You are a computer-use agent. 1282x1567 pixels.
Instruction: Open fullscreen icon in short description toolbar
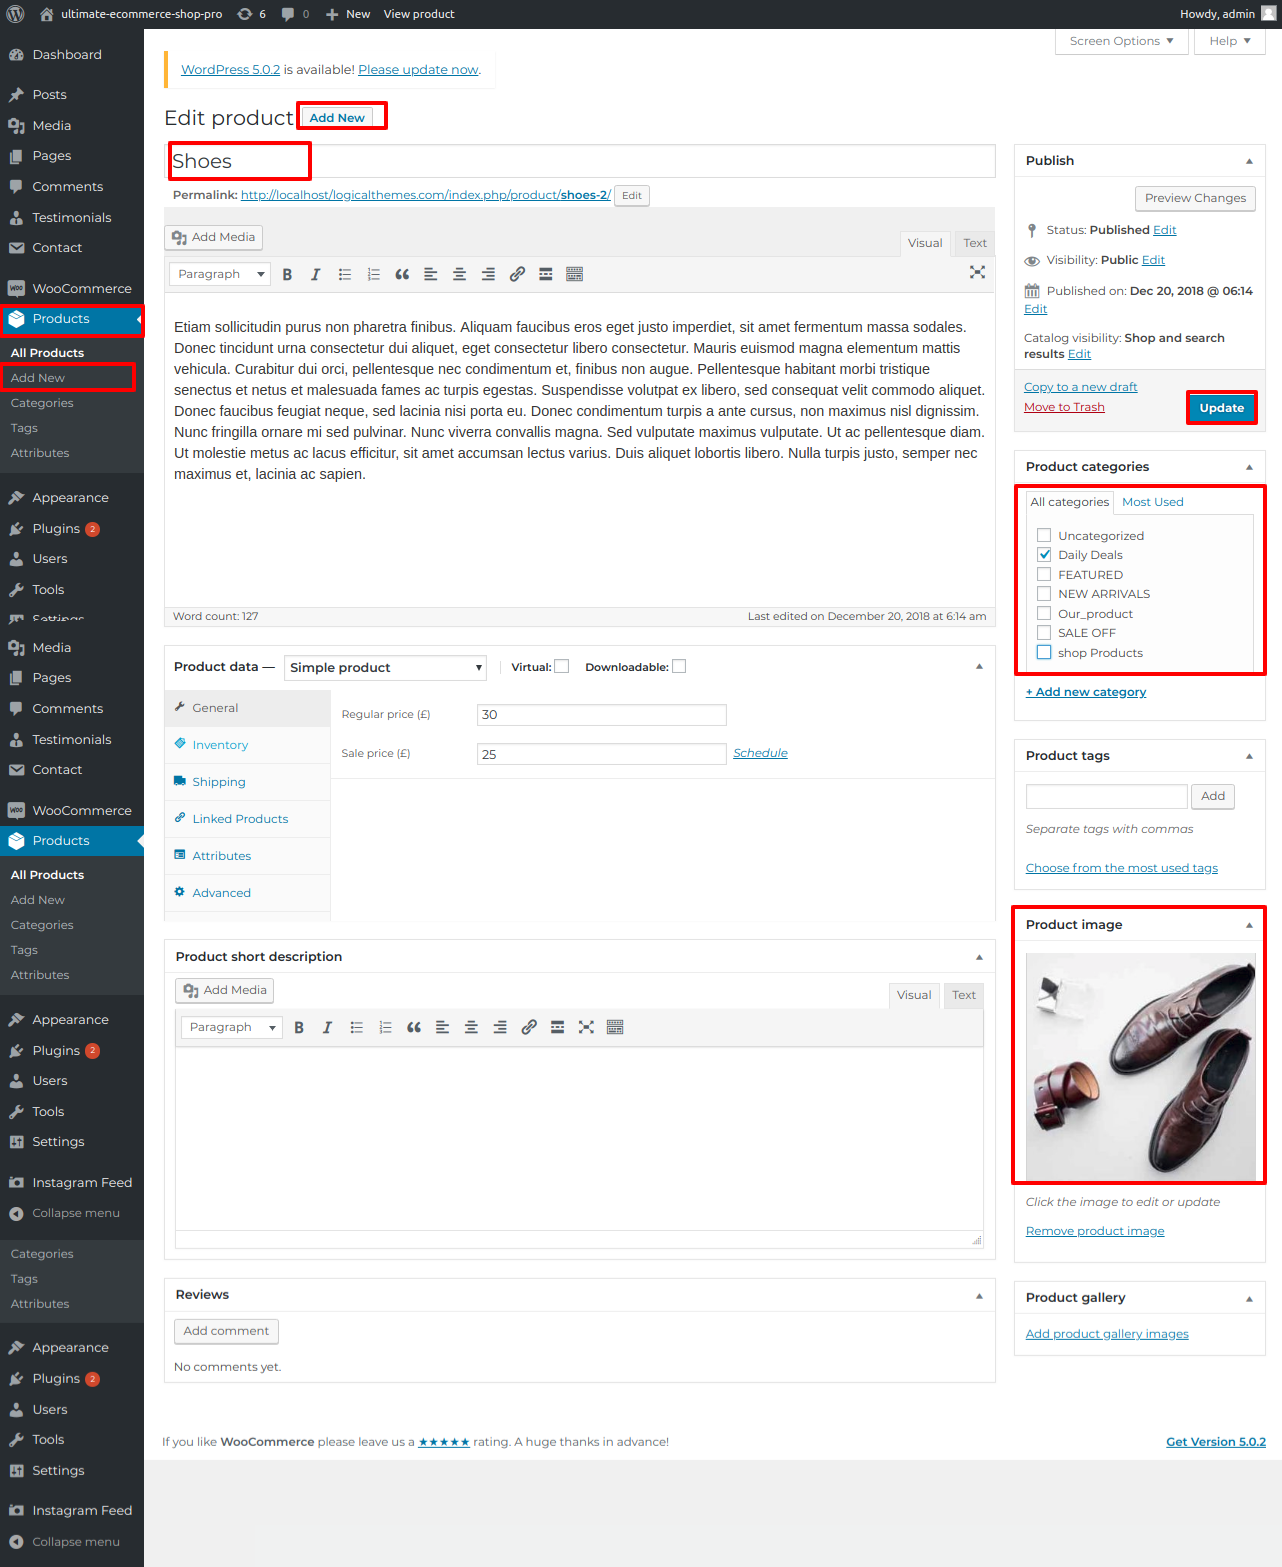[x=586, y=1027]
